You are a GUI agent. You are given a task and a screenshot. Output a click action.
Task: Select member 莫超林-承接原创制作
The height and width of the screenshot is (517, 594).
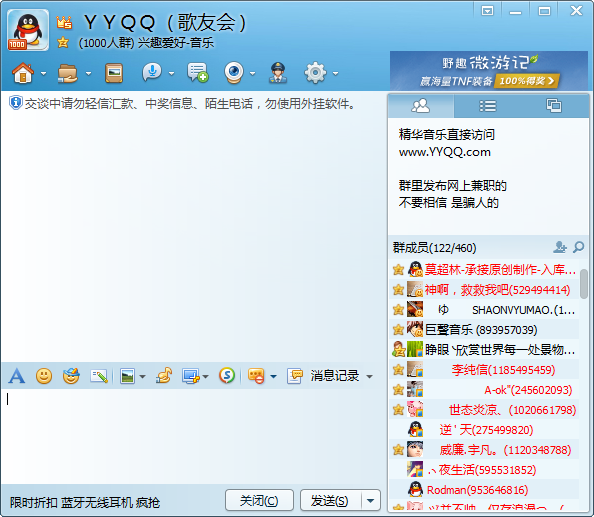point(484,270)
